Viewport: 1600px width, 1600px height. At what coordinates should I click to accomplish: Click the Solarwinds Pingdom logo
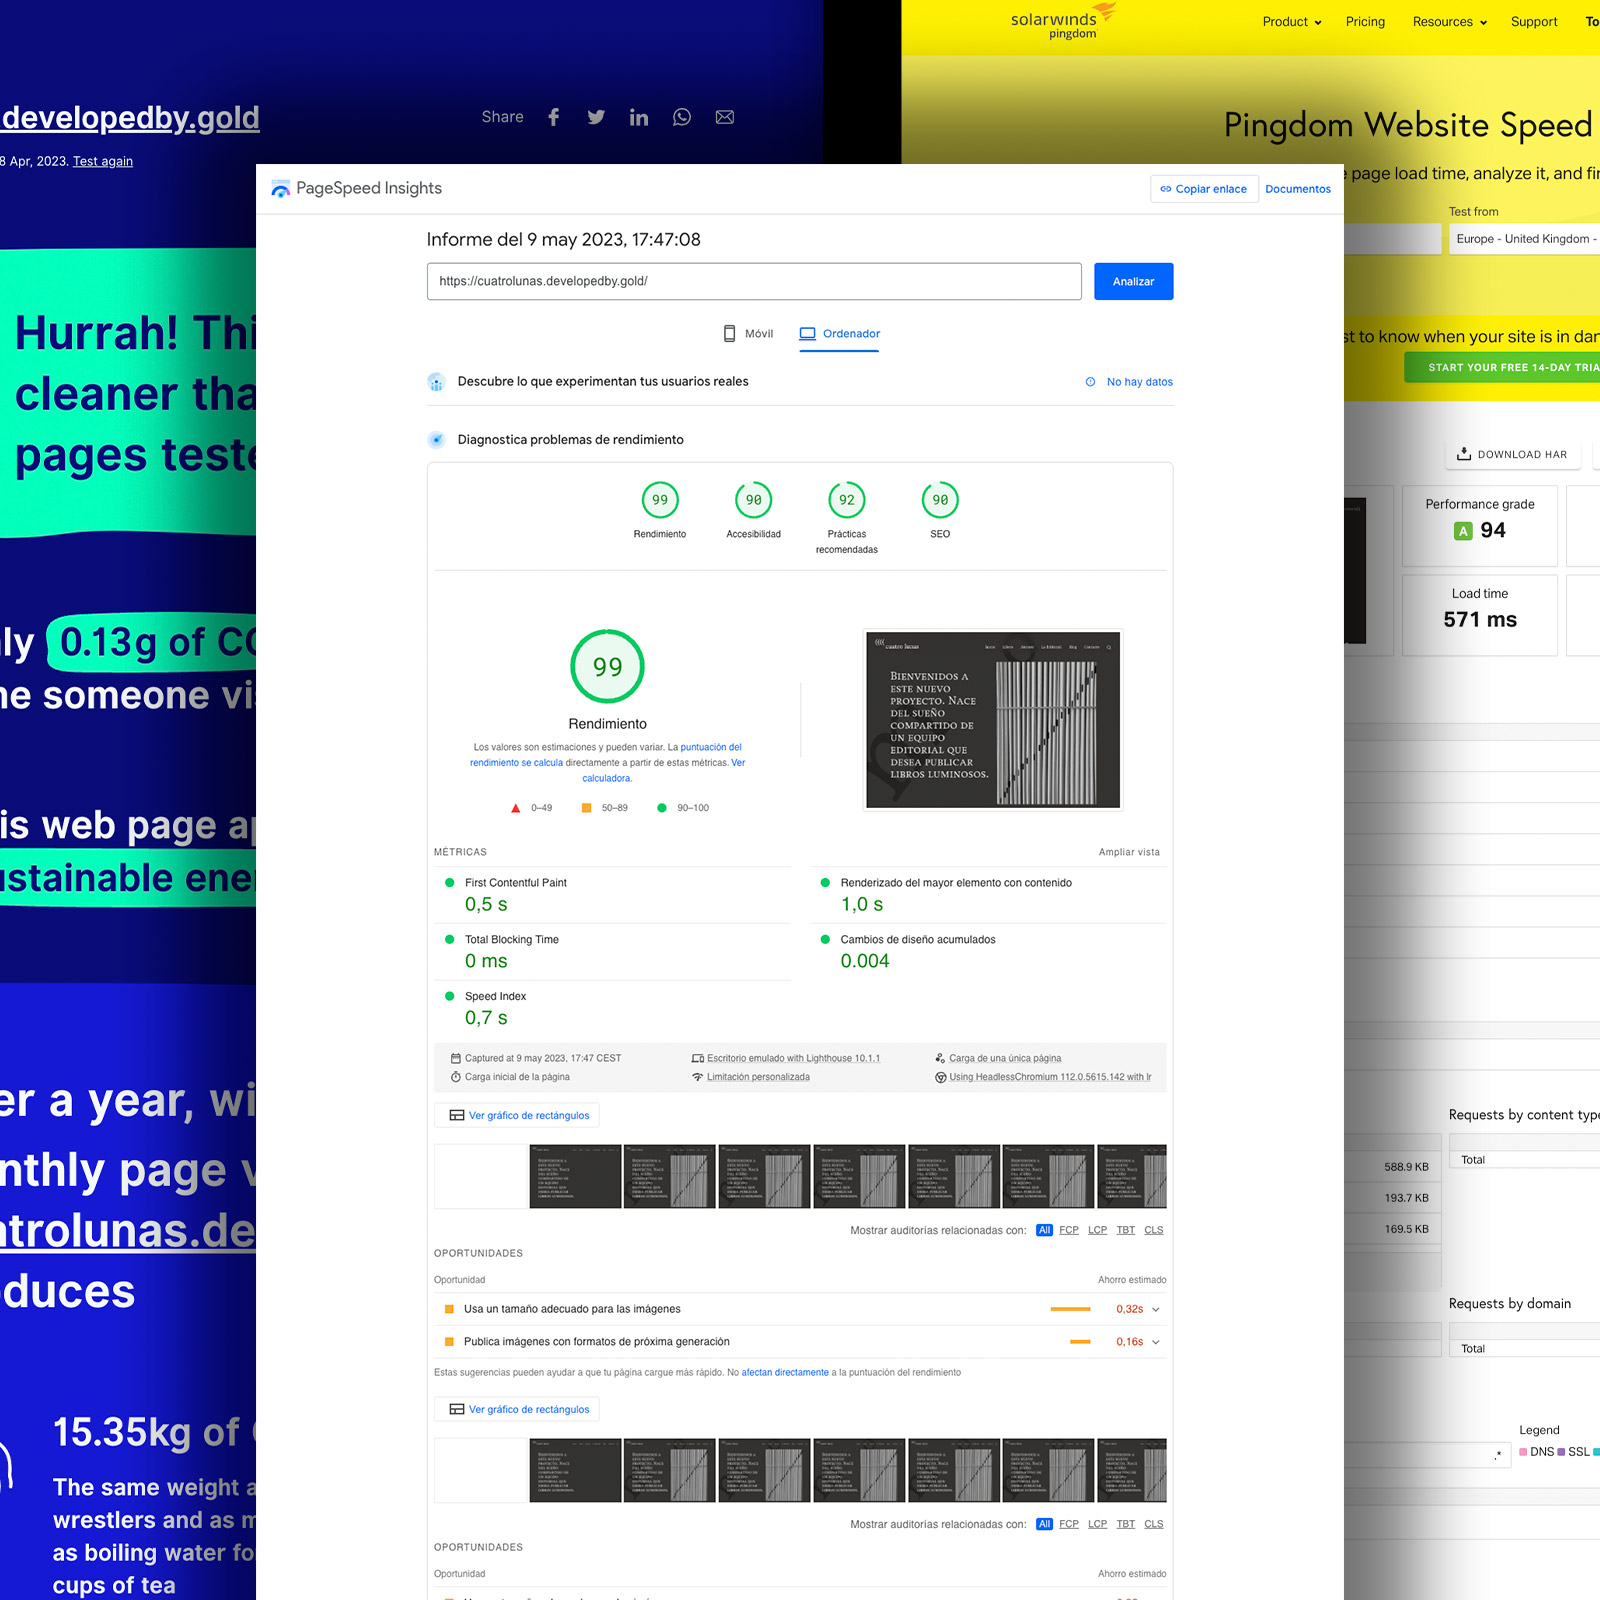point(1063,21)
